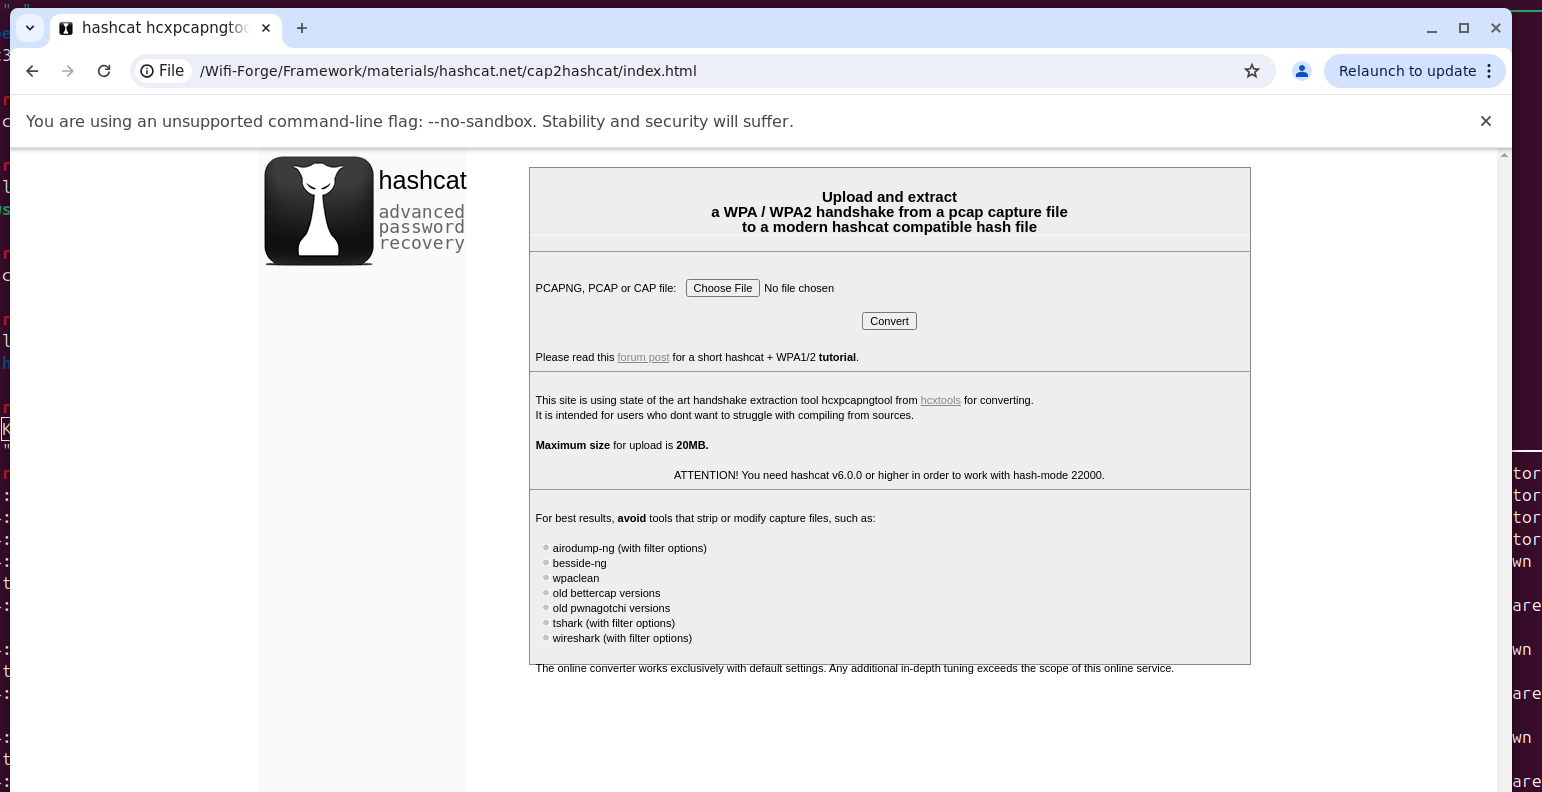Open the tab search dropdown arrow
This screenshot has height=792, width=1542.
30,28
